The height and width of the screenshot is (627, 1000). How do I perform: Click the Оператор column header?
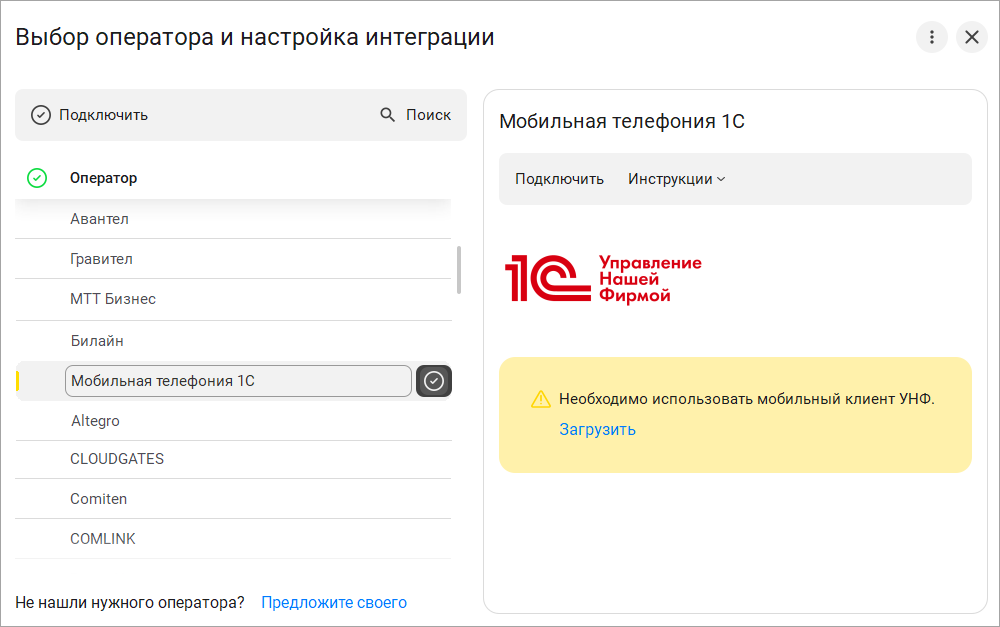pyautogui.click(x=103, y=178)
